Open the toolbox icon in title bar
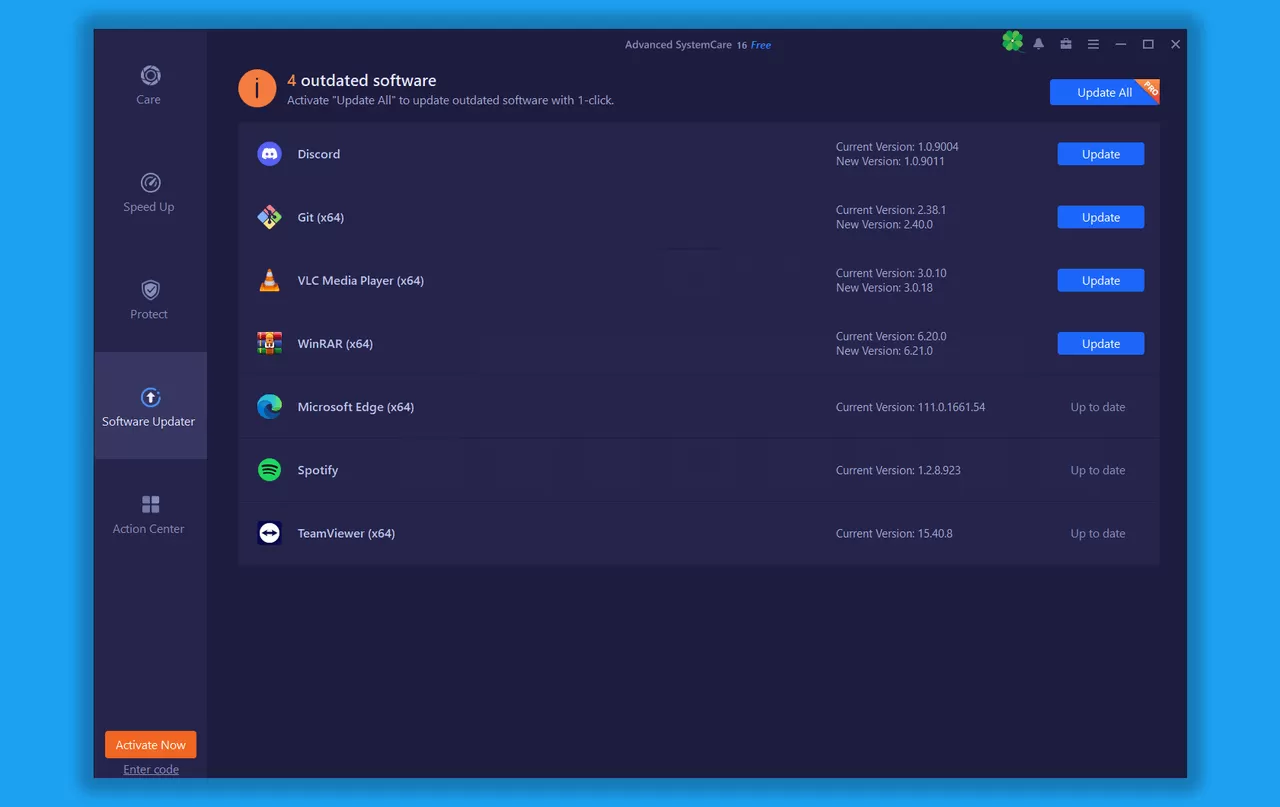Viewport: 1280px width, 807px height. (1065, 44)
